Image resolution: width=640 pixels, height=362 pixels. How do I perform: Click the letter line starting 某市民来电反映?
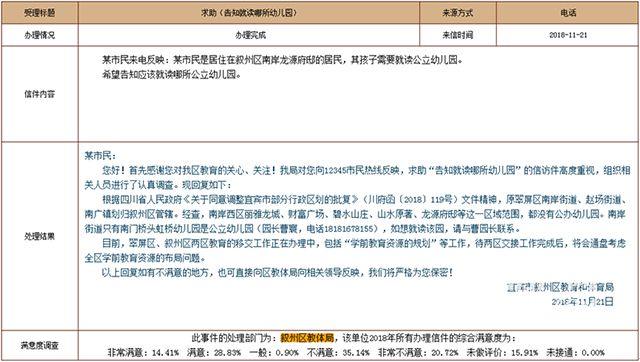click(282, 60)
